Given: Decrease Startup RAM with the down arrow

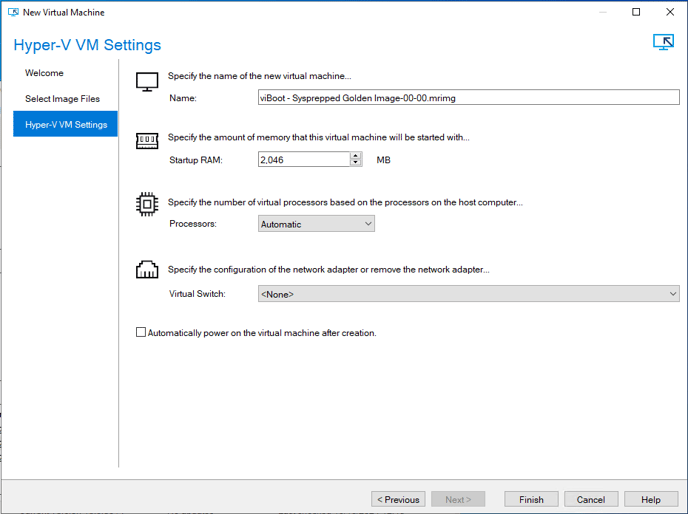Looking at the screenshot, I should pyautogui.click(x=356, y=162).
